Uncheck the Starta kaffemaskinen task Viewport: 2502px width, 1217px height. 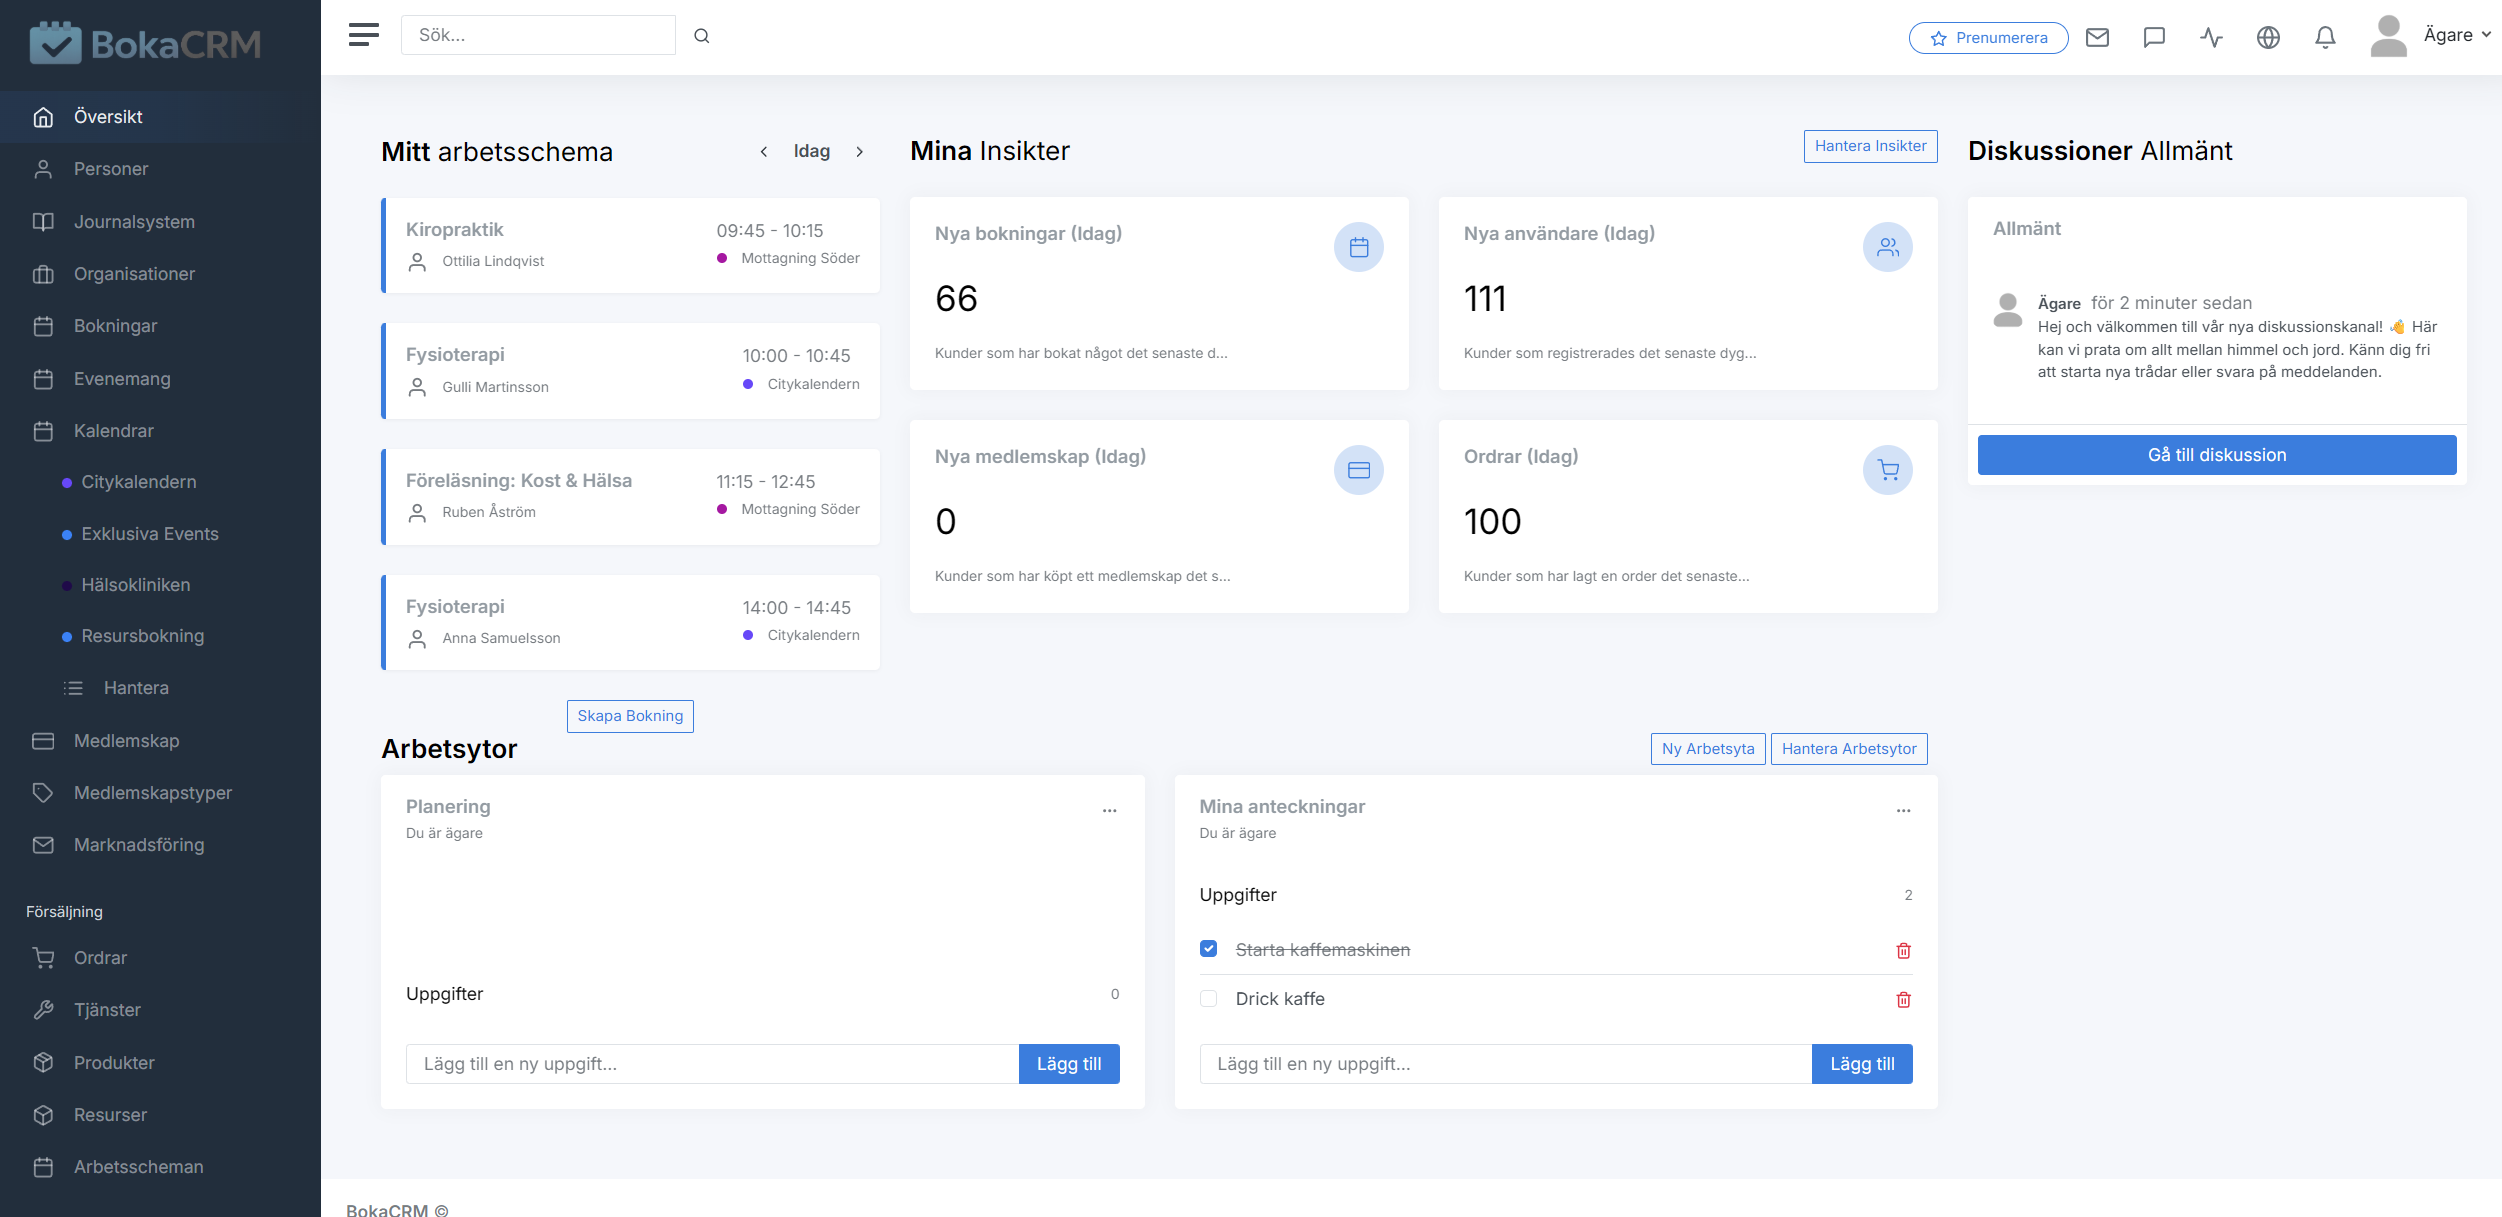tap(1209, 948)
